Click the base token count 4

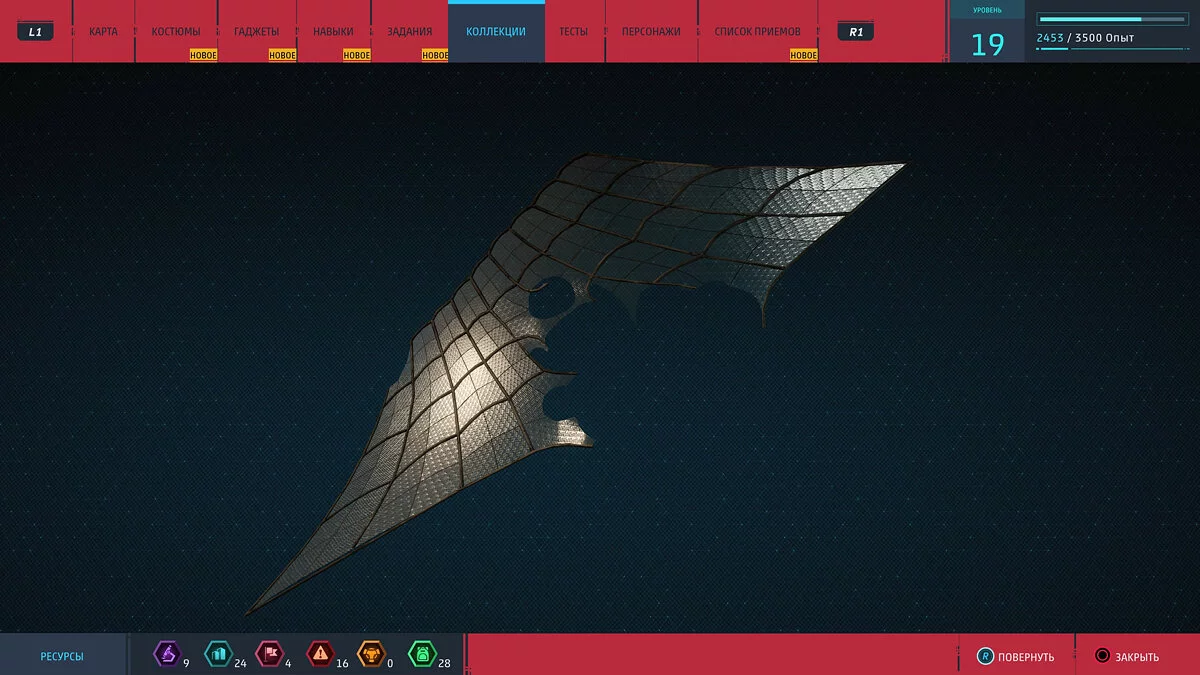[288, 663]
